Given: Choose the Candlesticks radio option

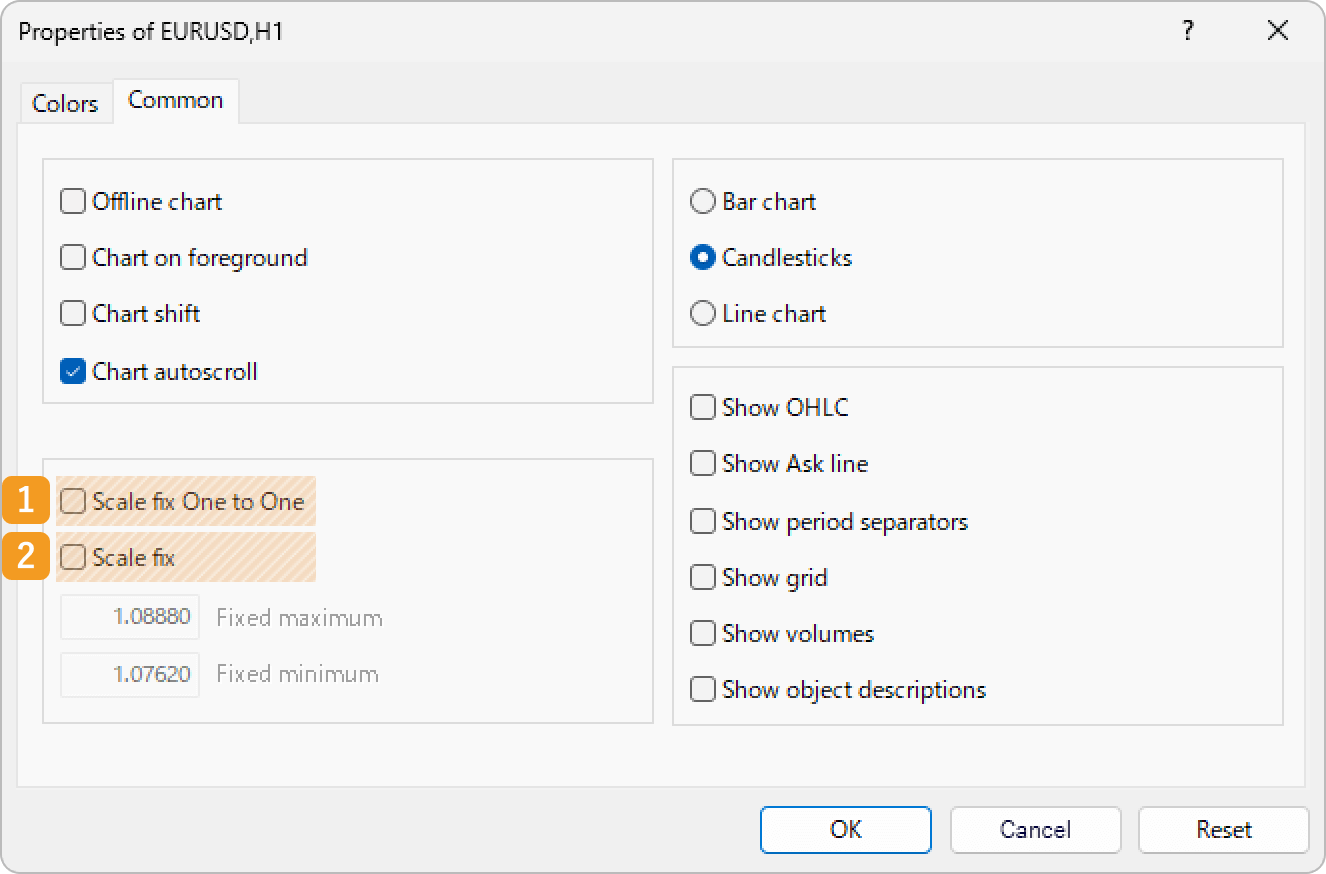Looking at the screenshot, I should click(x=703, y=258).
